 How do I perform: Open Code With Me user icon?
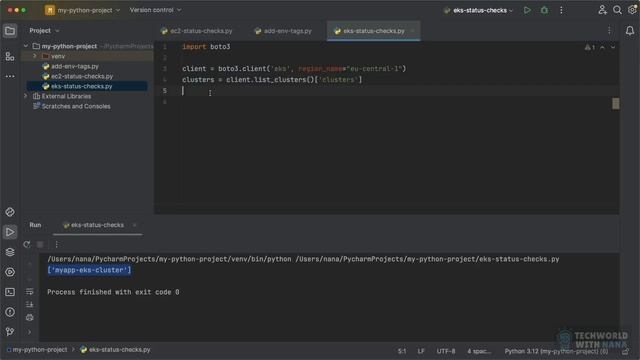(602, 10)
